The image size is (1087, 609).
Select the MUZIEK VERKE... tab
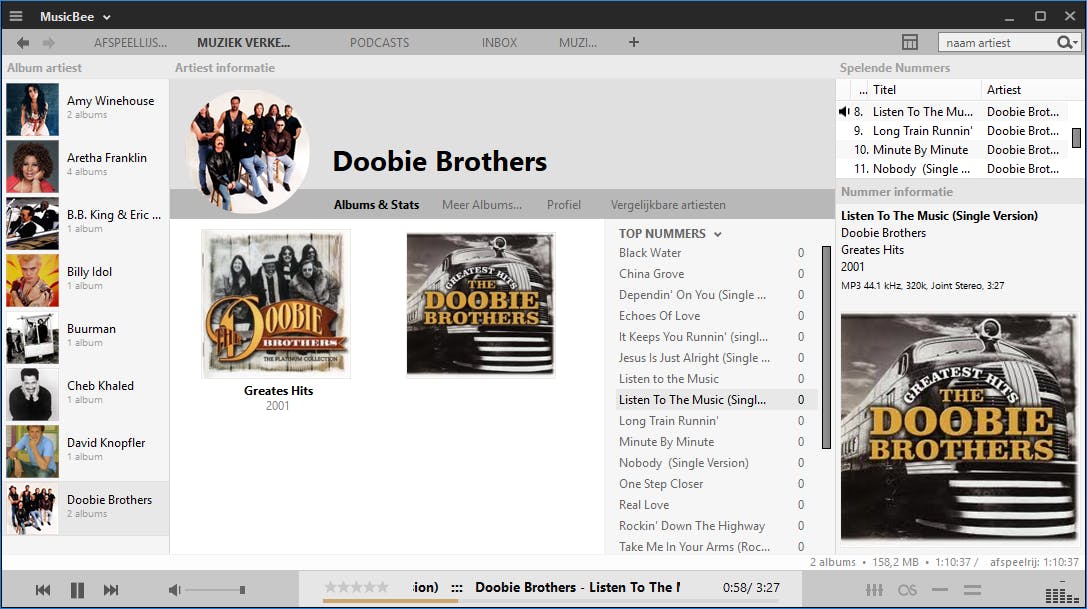243,43
